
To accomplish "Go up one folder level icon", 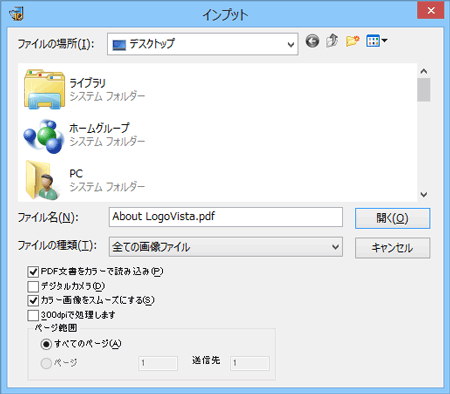I will point(332,41).
